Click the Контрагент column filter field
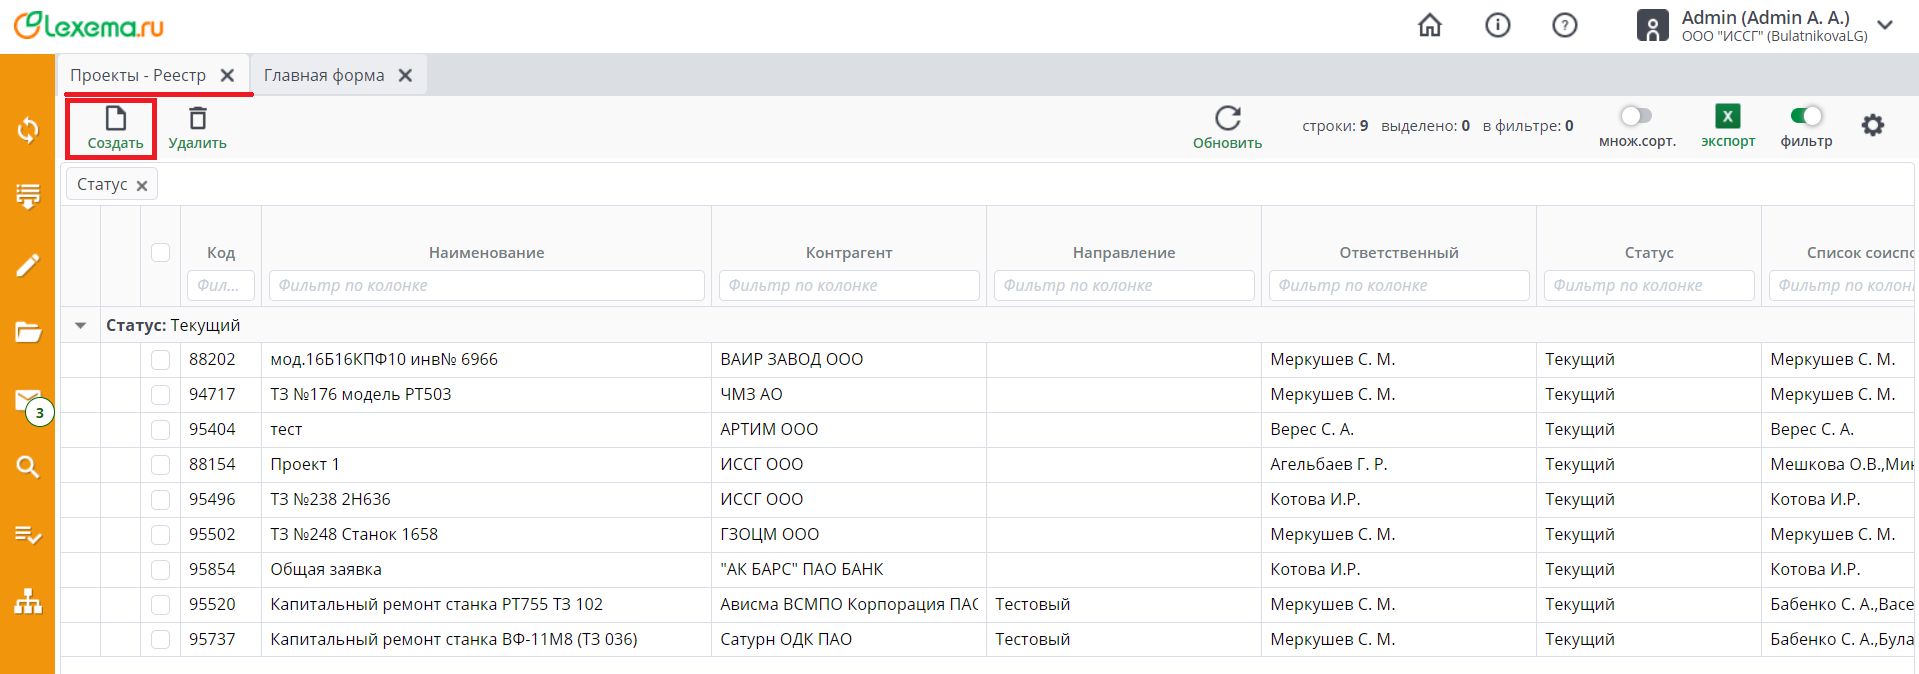This screenshot has width=1919, height=674. pos(848,286)
